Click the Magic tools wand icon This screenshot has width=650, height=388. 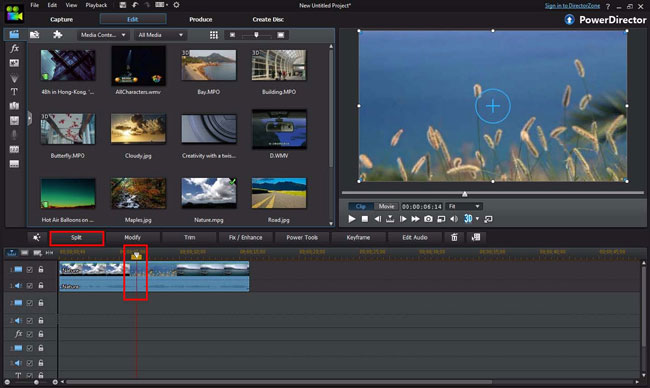pyautogui.click(x=36, y=237)
